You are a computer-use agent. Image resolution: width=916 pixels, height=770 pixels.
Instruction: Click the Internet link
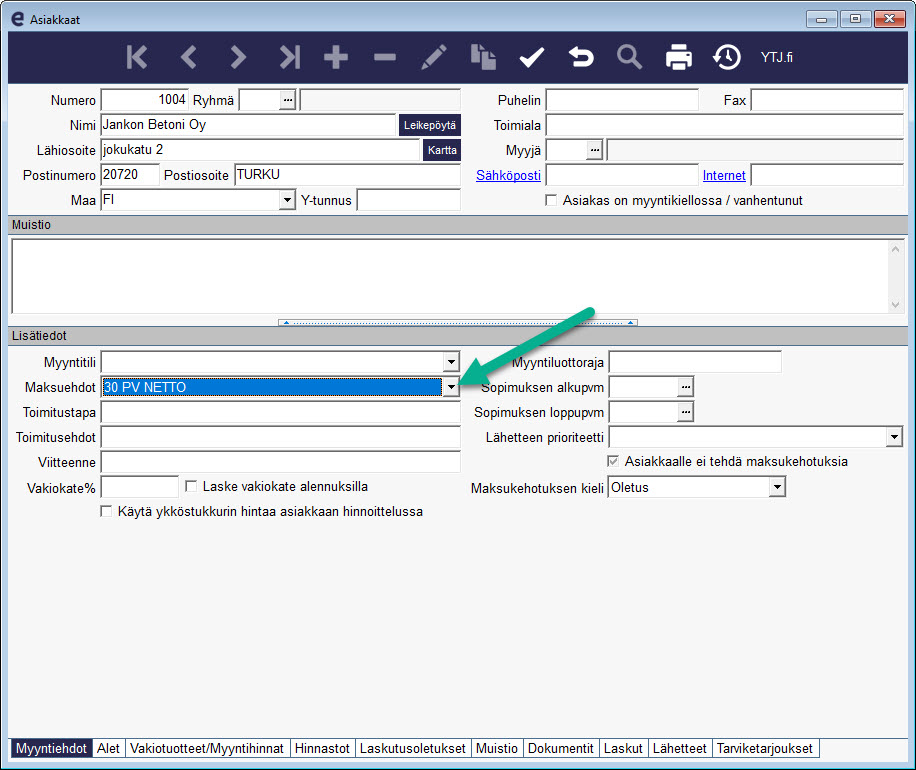click(724, 175)
